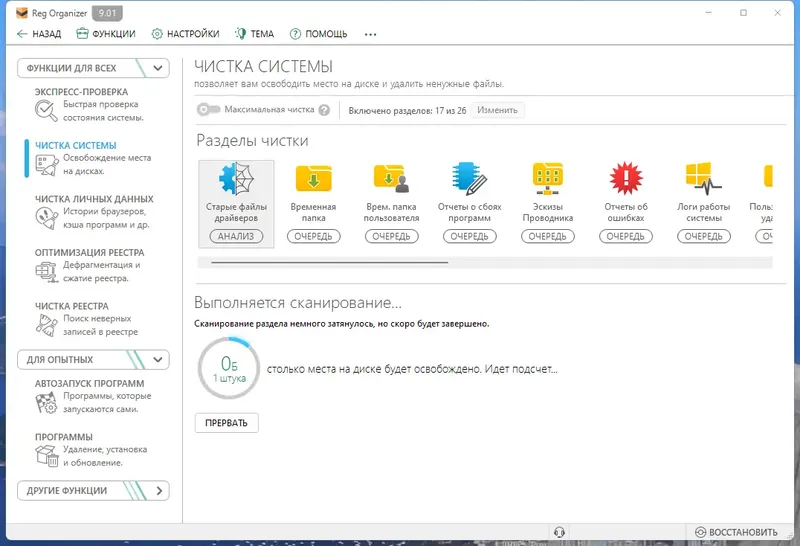The width and height of the screenshot is (800, 546).
Task: Click the gear icon beside НАСТРОЙКИ
Action: pyautogui.click(x=157, y=34)
